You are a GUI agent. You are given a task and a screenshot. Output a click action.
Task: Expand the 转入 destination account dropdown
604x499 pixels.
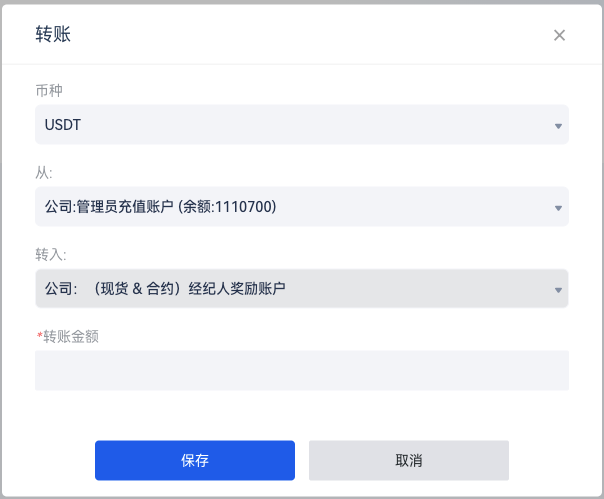coord(302,288)
